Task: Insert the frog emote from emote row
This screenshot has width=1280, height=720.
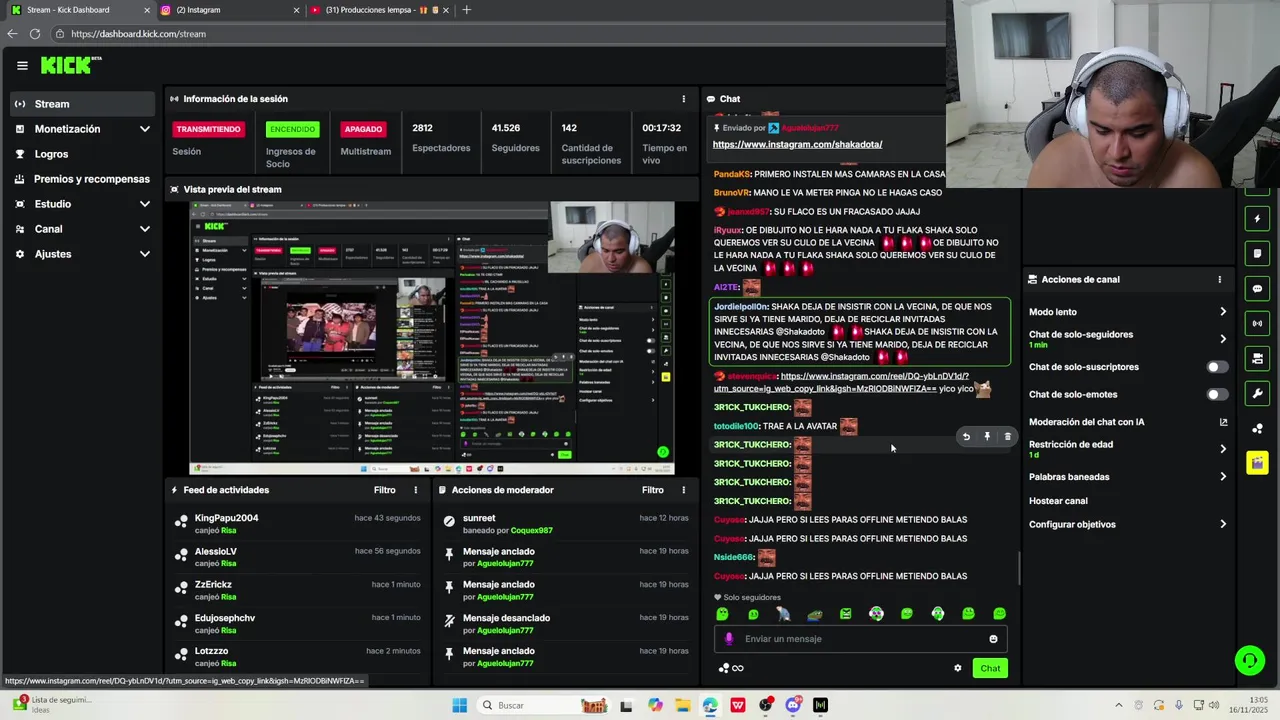Action: tap(815, 614)
